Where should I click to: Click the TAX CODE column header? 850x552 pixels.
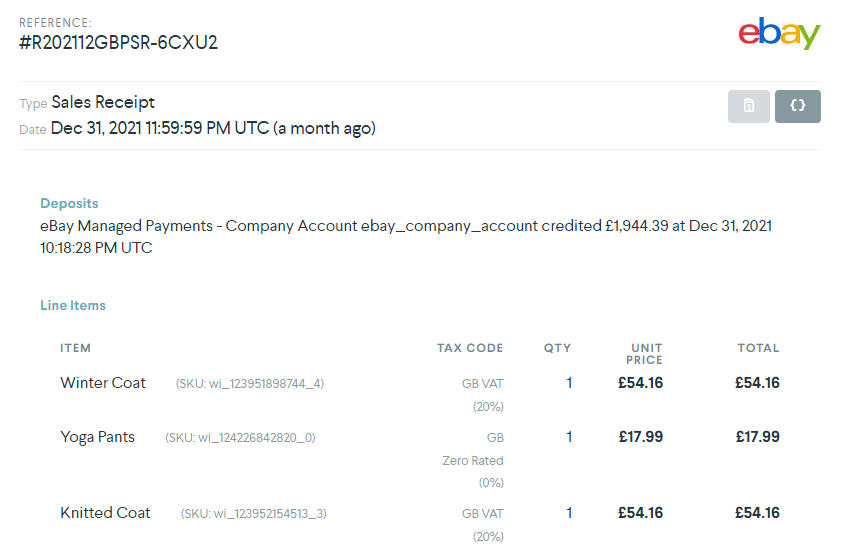pos(470,348)
